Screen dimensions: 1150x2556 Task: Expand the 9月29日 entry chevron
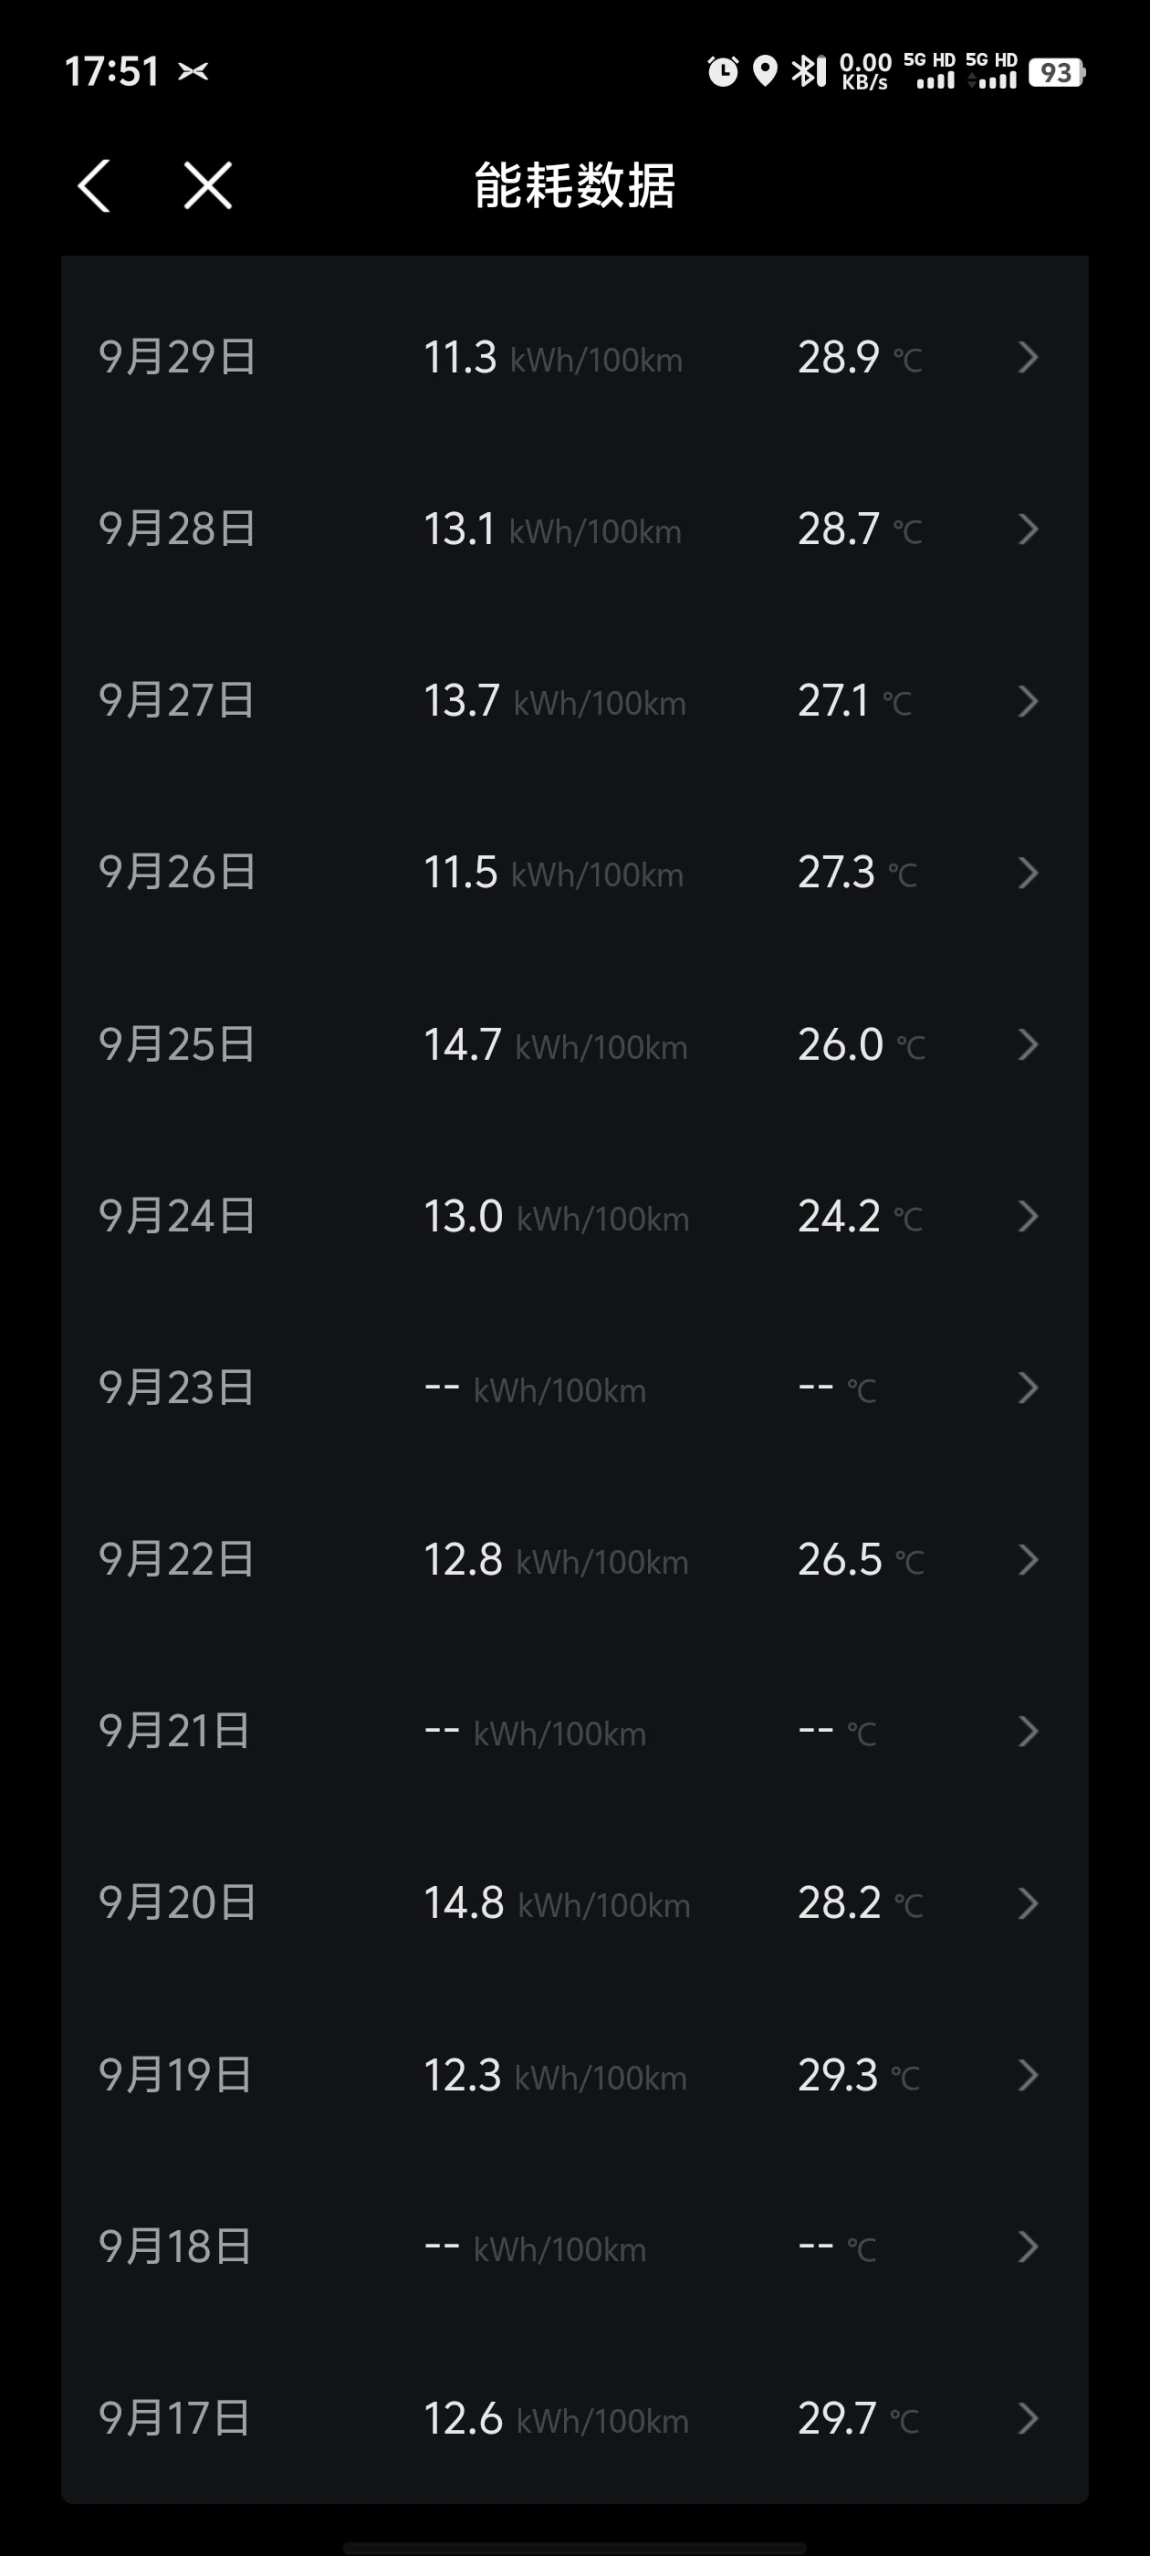[1028, 358]
